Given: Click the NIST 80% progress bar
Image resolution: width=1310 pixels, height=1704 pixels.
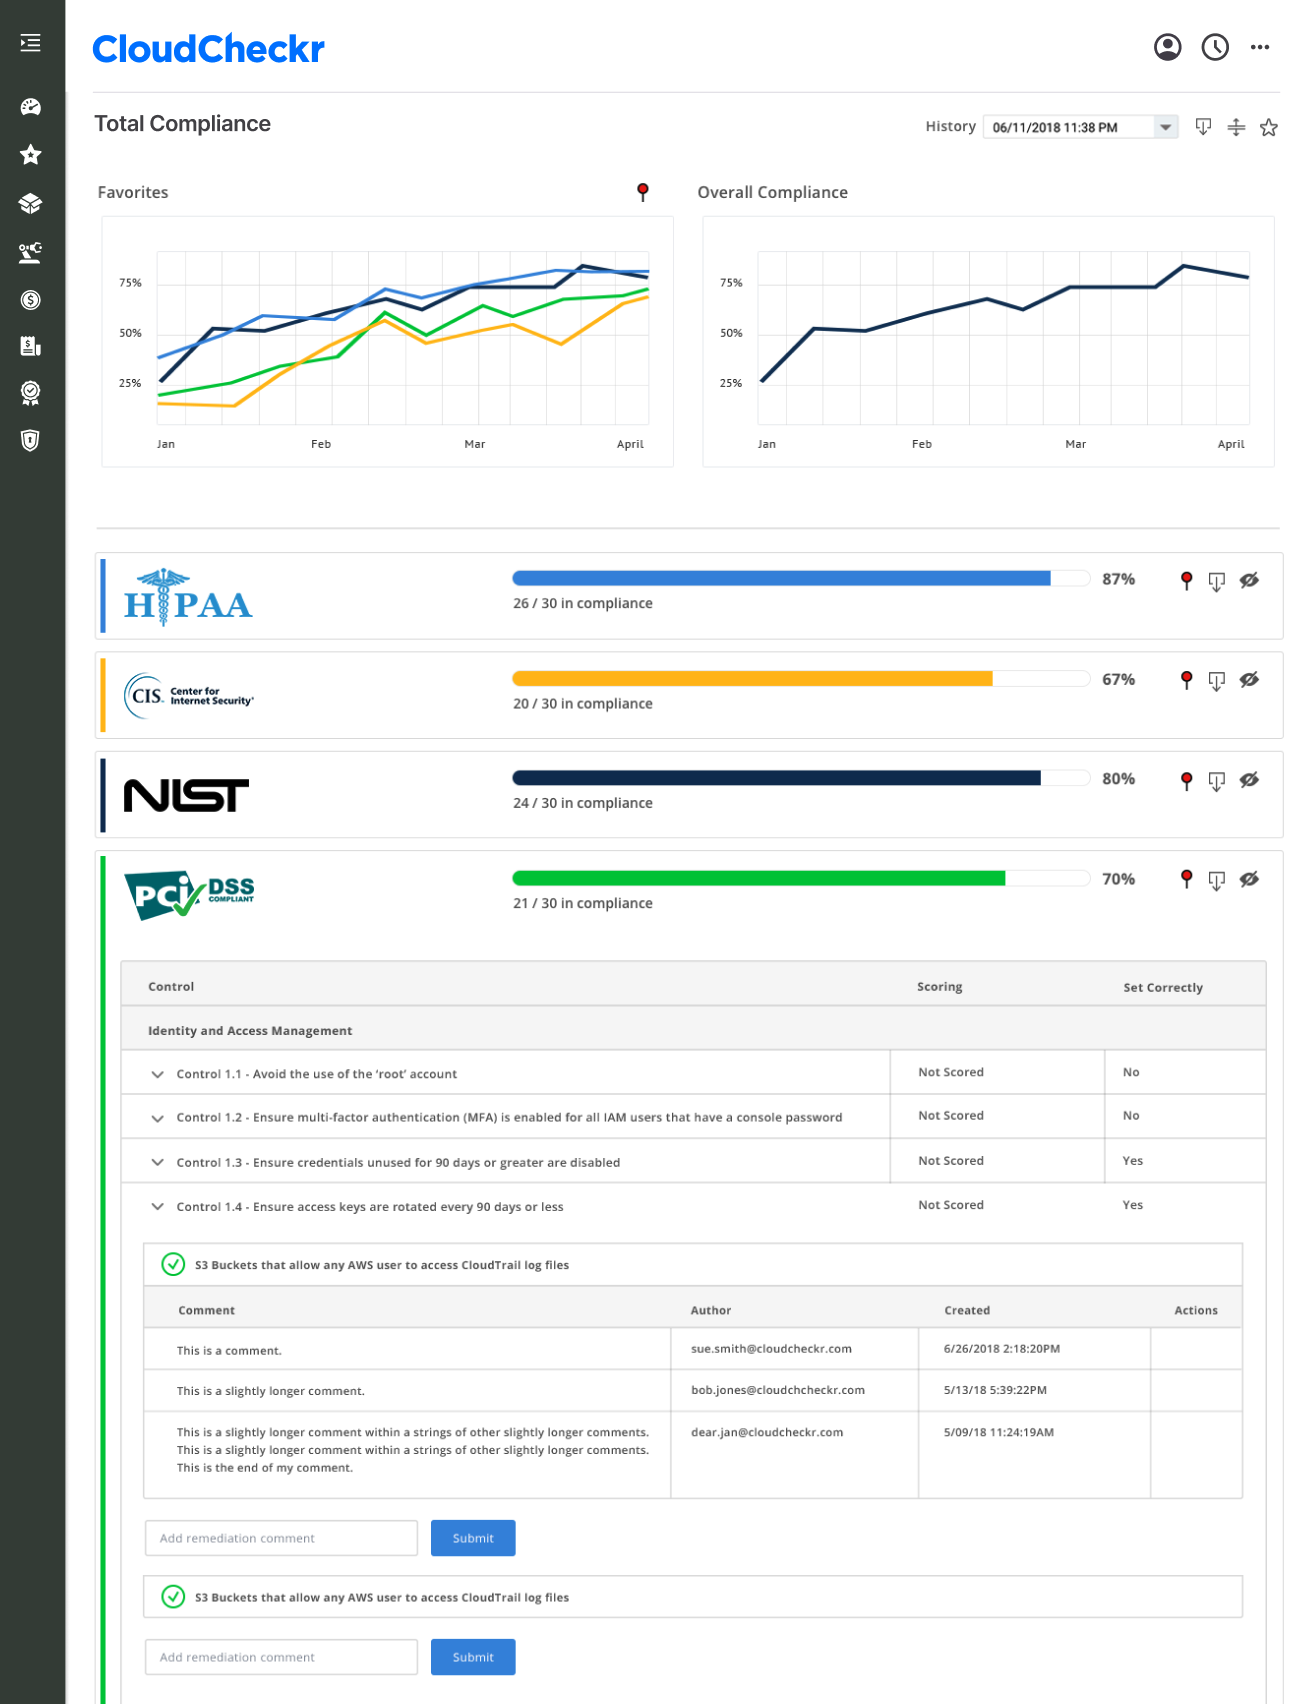Looking at the screenshot, I should pos(801,778).
